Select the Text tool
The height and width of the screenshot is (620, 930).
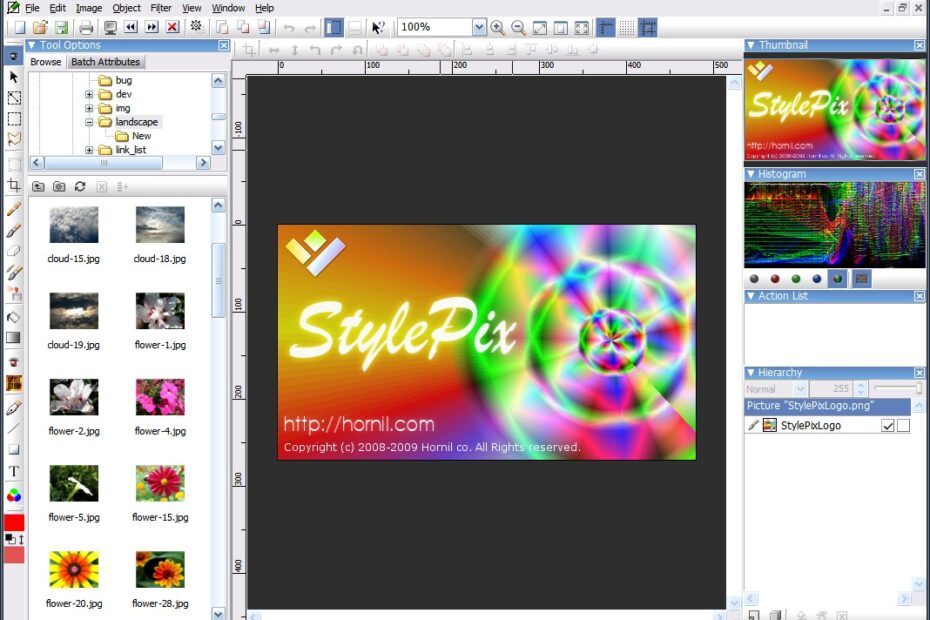[x=14, y=471]
